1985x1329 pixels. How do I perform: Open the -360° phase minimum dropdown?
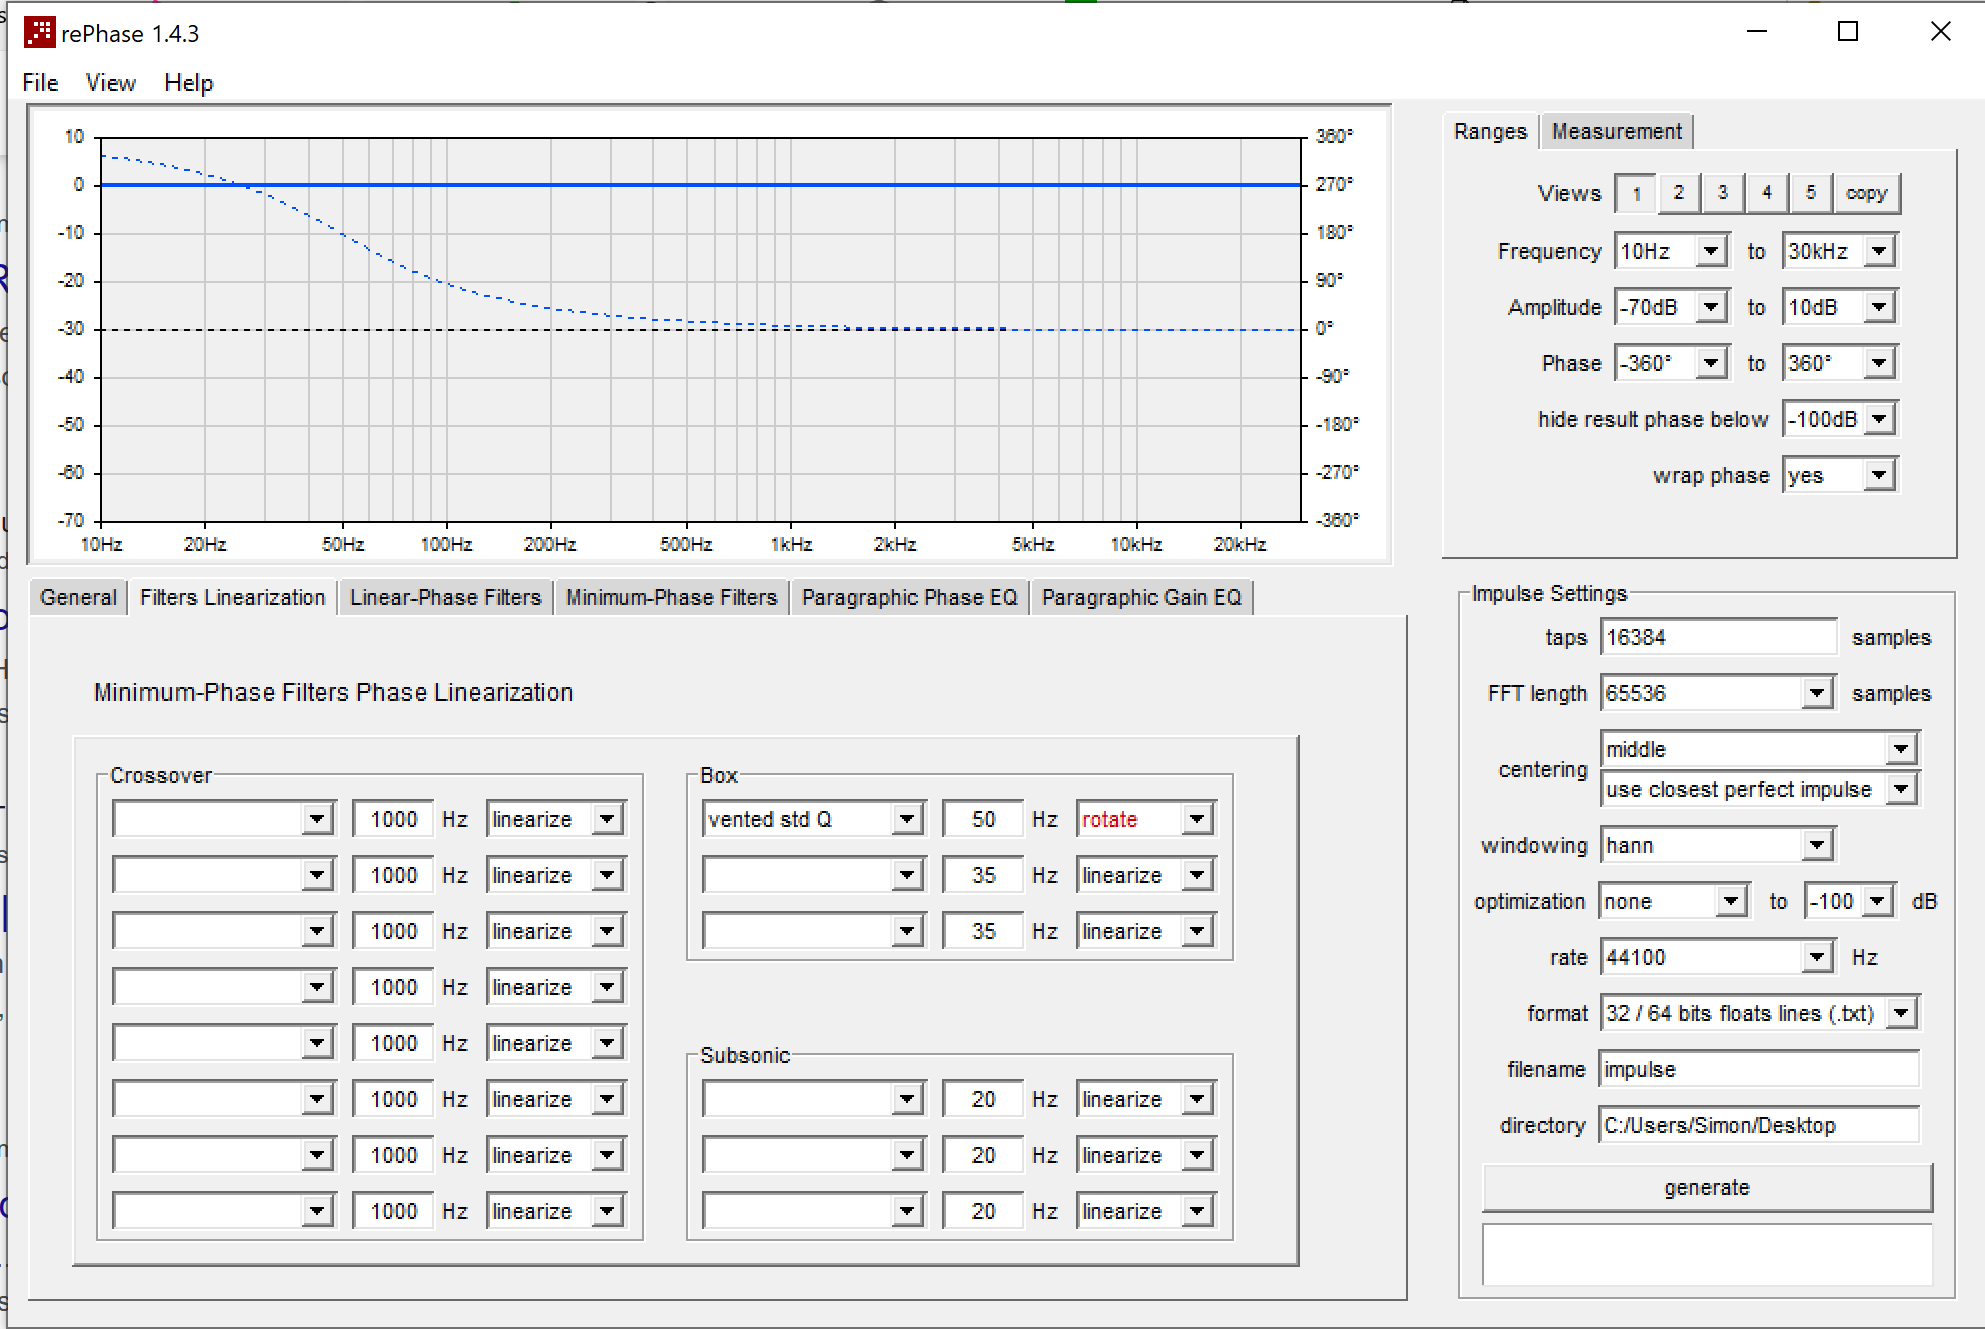pos(1671,363)
